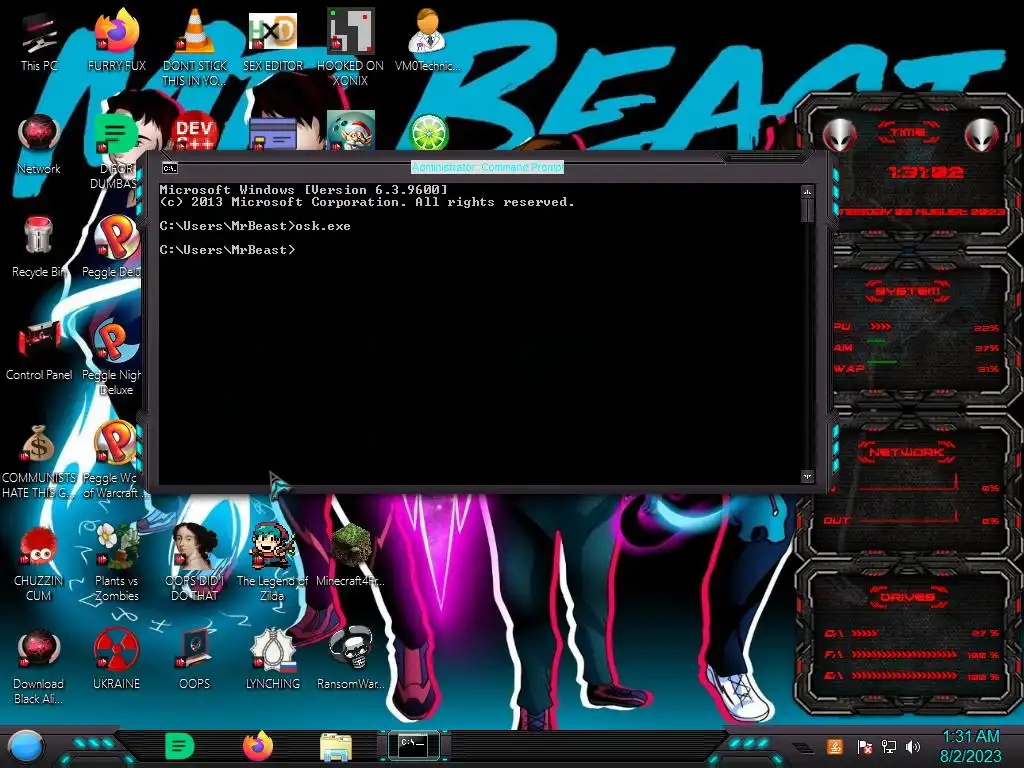Select the Minecraft4Fr... grass block icon

click(351, 555)
